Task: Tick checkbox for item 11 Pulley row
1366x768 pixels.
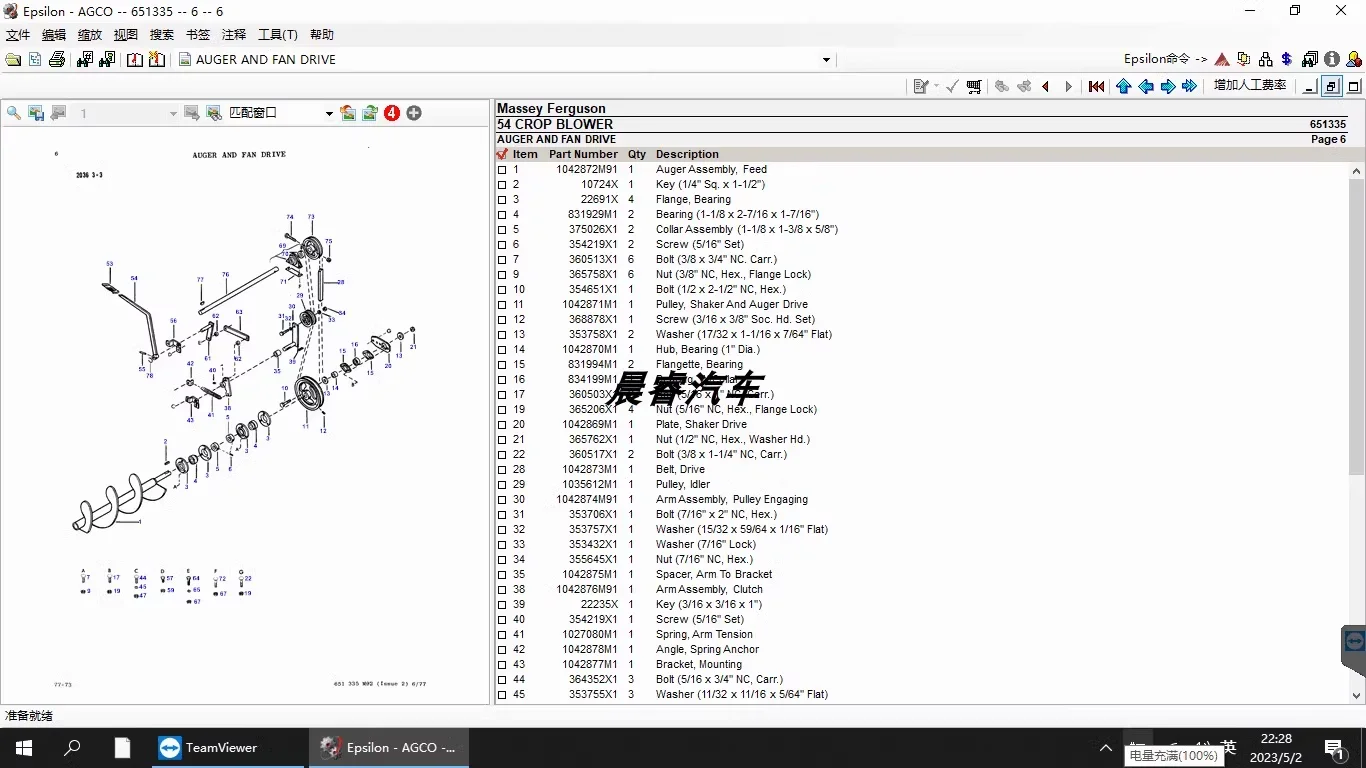Action: tap(502, 305)
